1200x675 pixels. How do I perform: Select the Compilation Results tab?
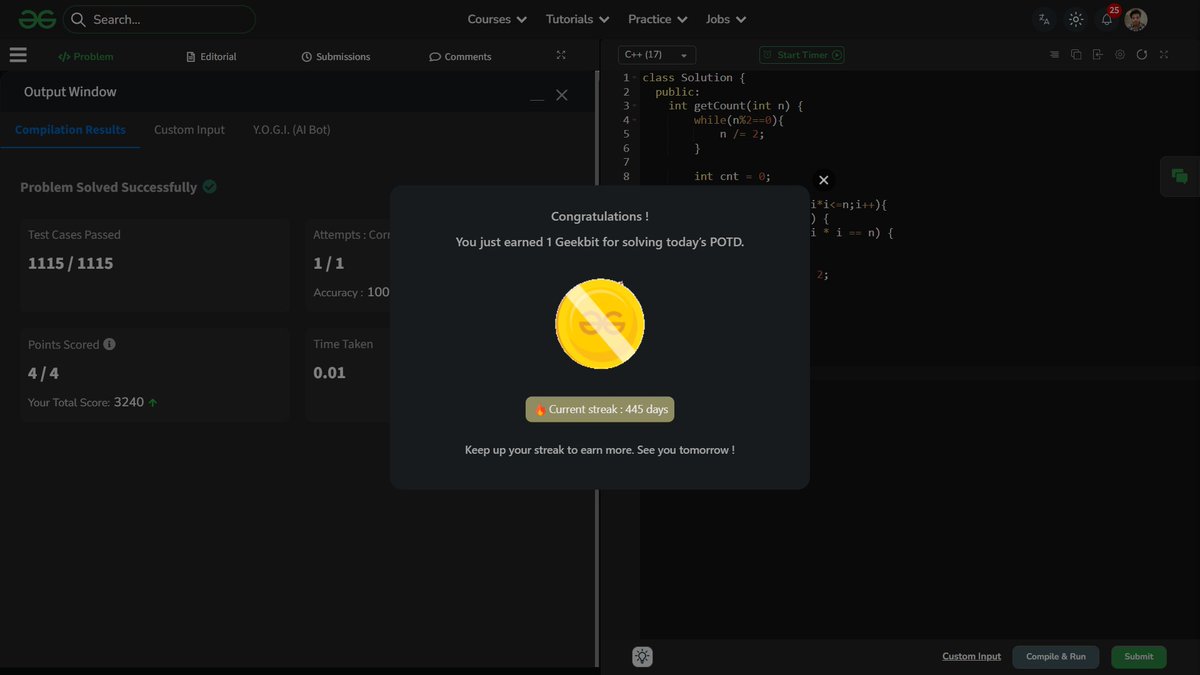pos(70,130)
